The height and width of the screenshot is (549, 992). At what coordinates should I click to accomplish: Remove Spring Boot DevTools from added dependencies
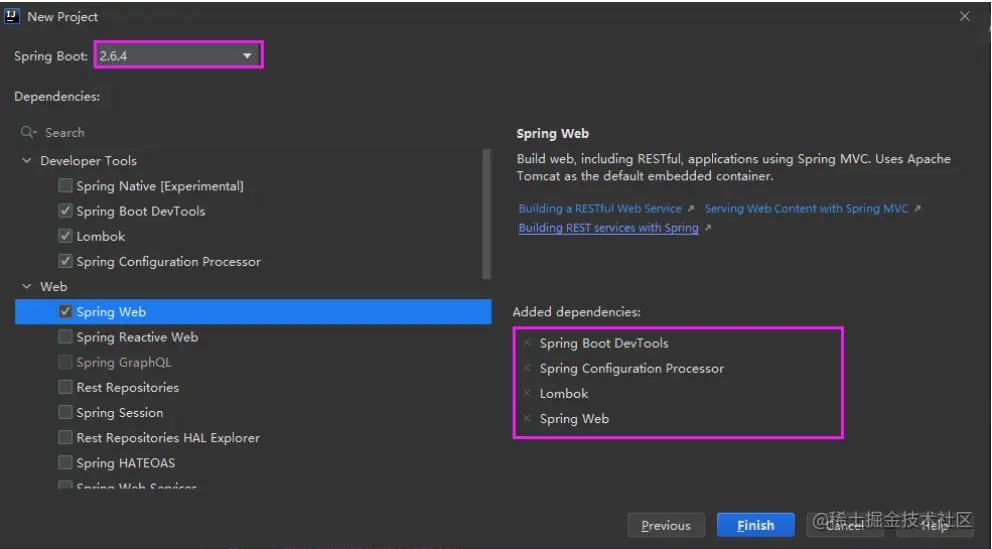pos(527,343)
